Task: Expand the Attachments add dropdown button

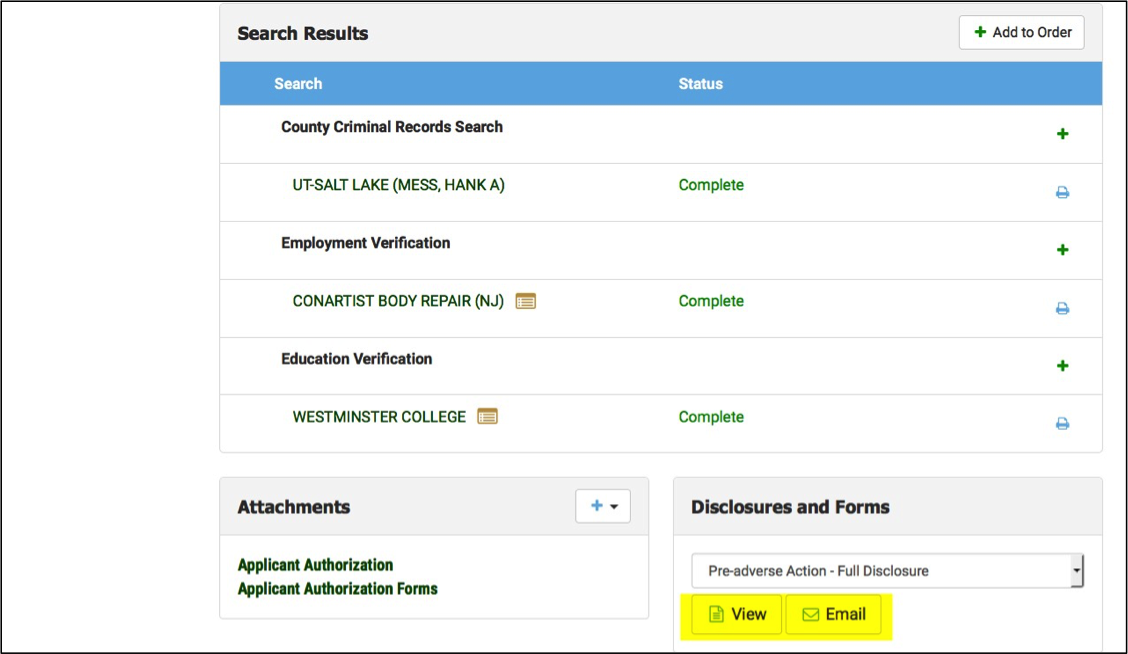Action: click(603, 506)
